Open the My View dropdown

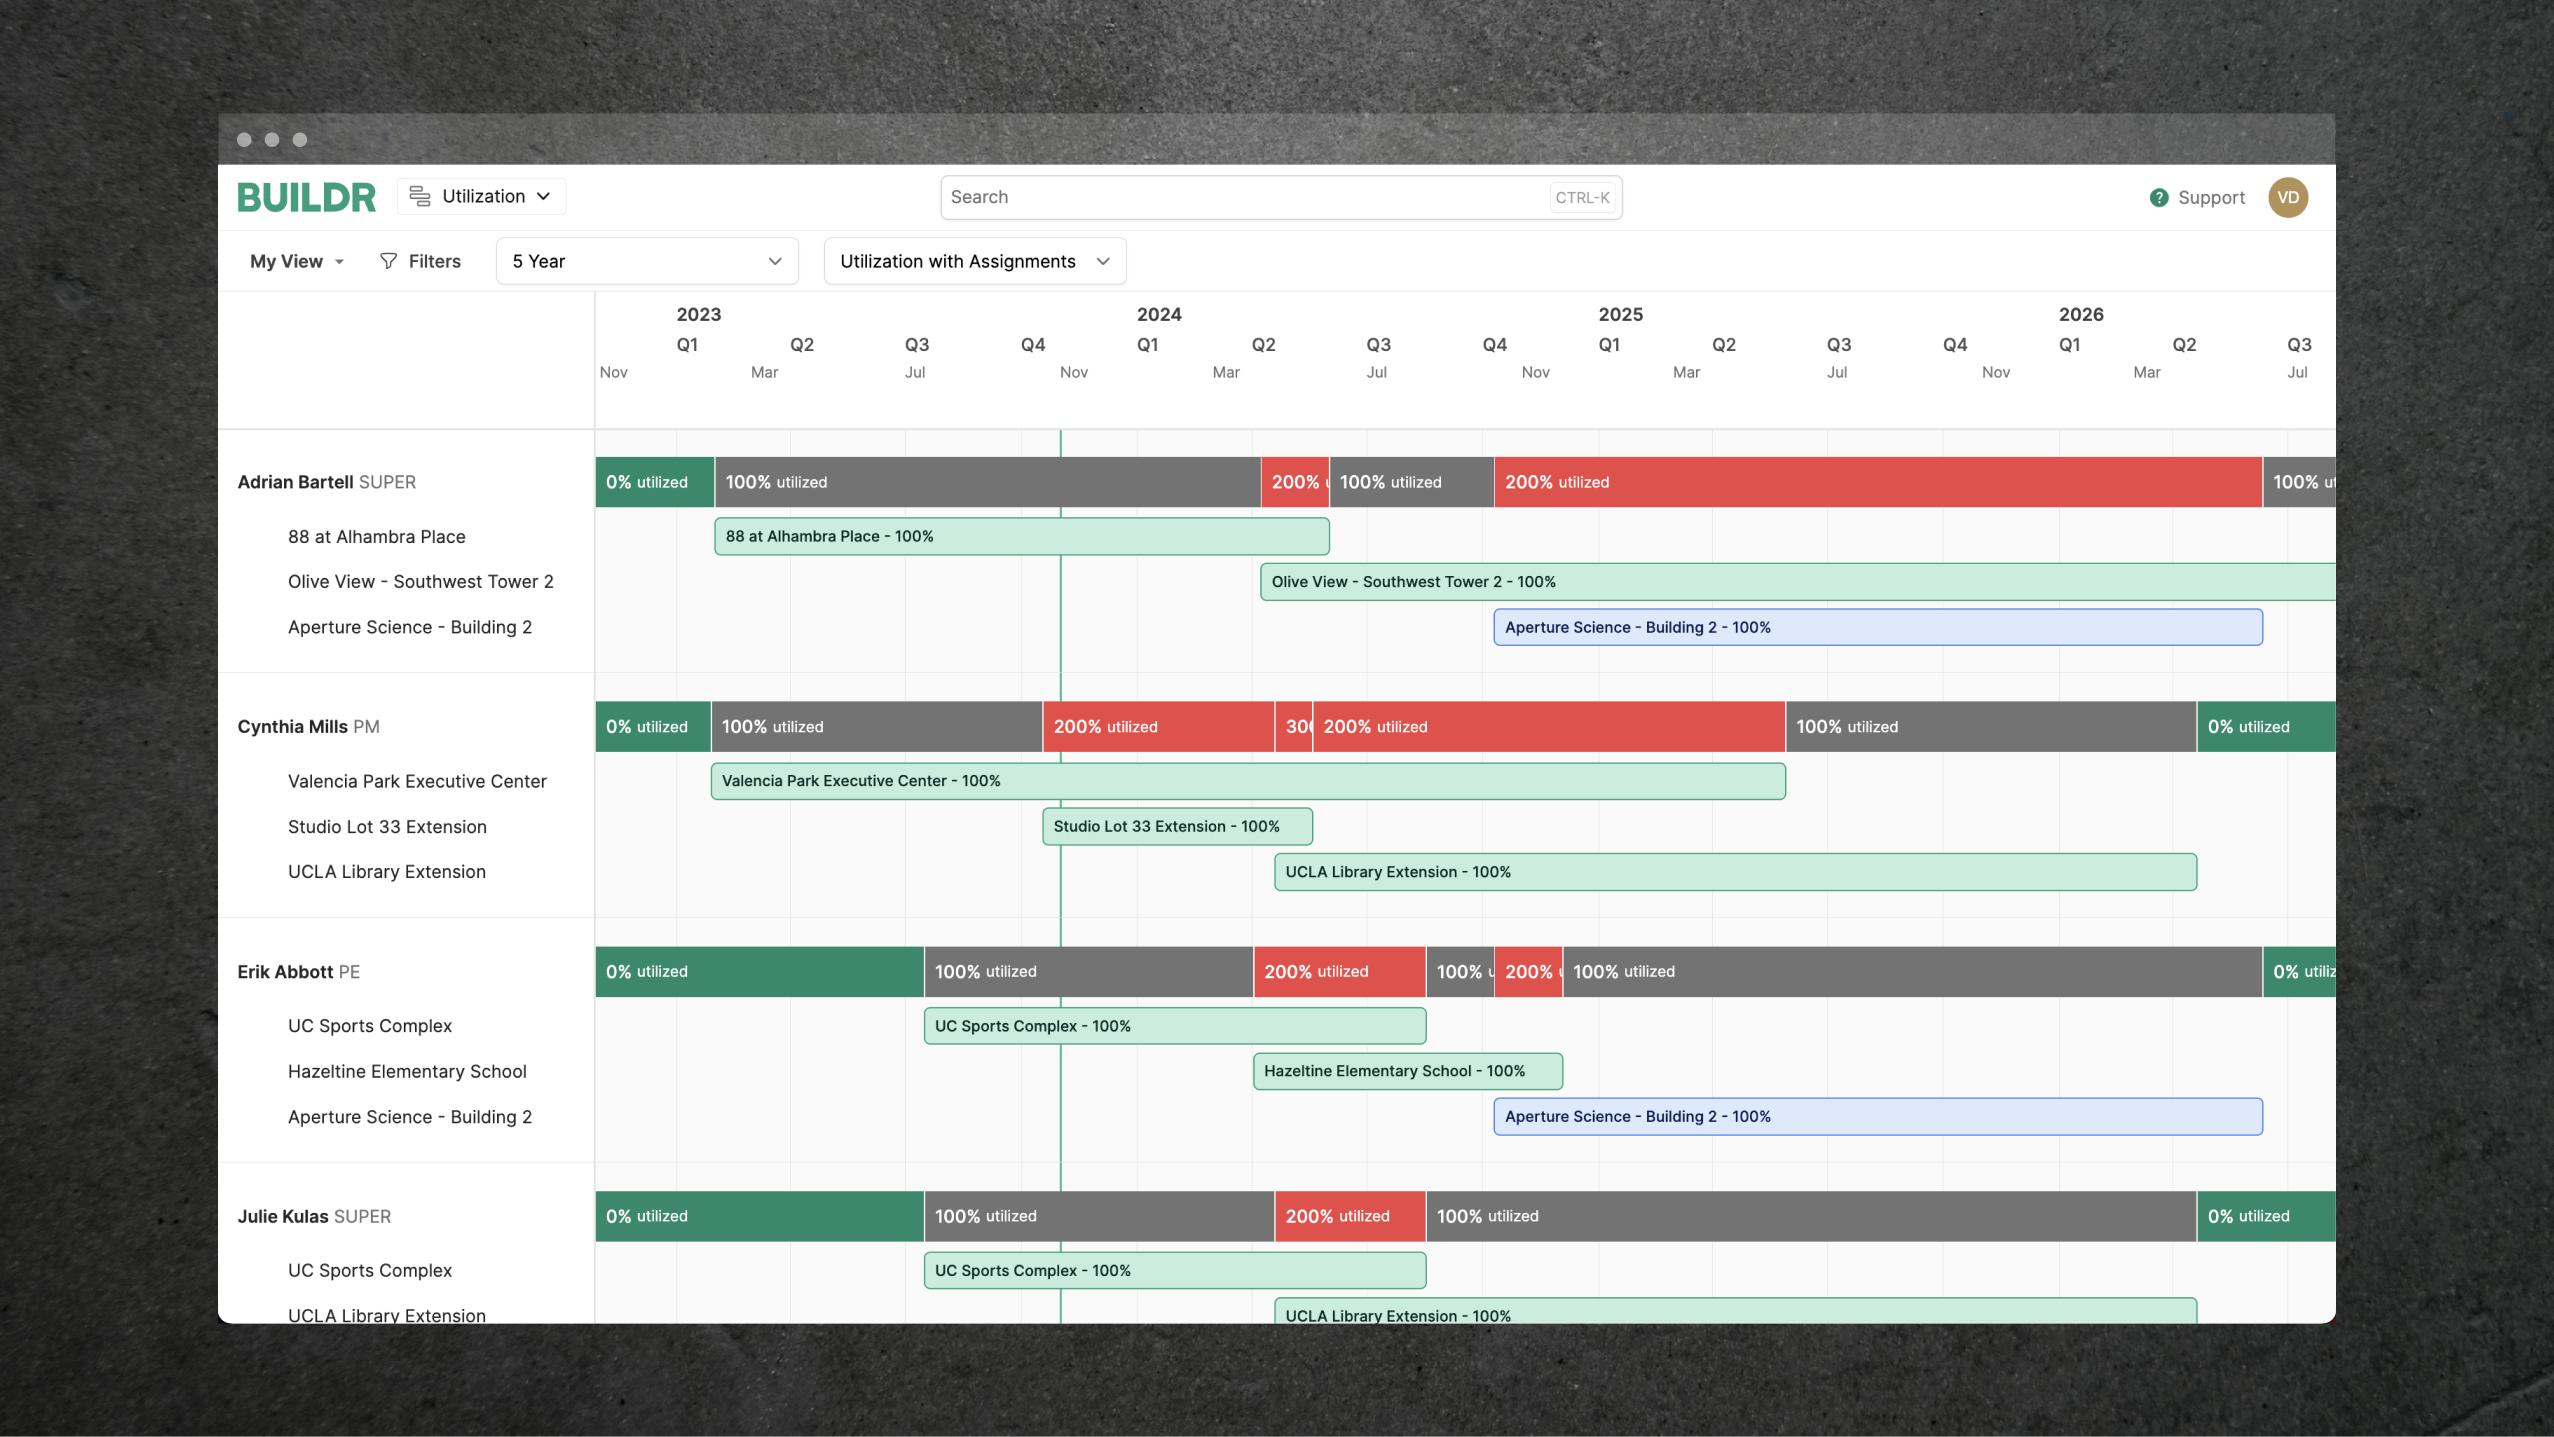coord(294,260)
